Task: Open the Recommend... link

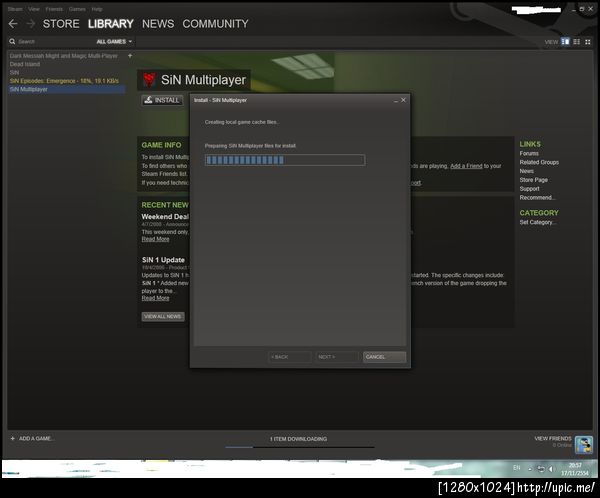Action: pyautogui.click(x=537, y=198)
